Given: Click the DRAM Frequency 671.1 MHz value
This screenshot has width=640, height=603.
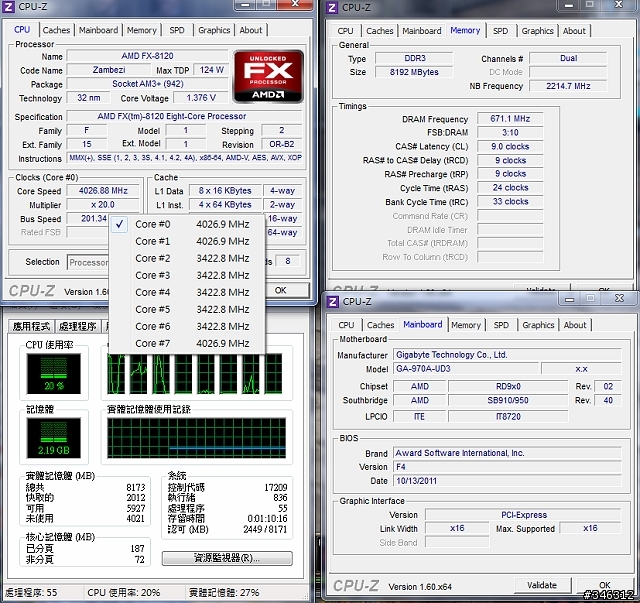Looking at the screenshot, I should (510, 119).
